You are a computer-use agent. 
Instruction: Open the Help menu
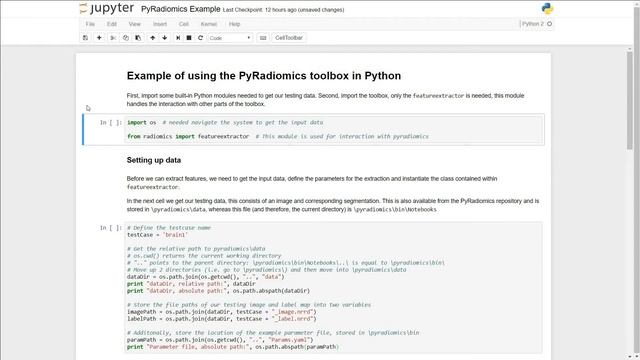coord(234,24)
